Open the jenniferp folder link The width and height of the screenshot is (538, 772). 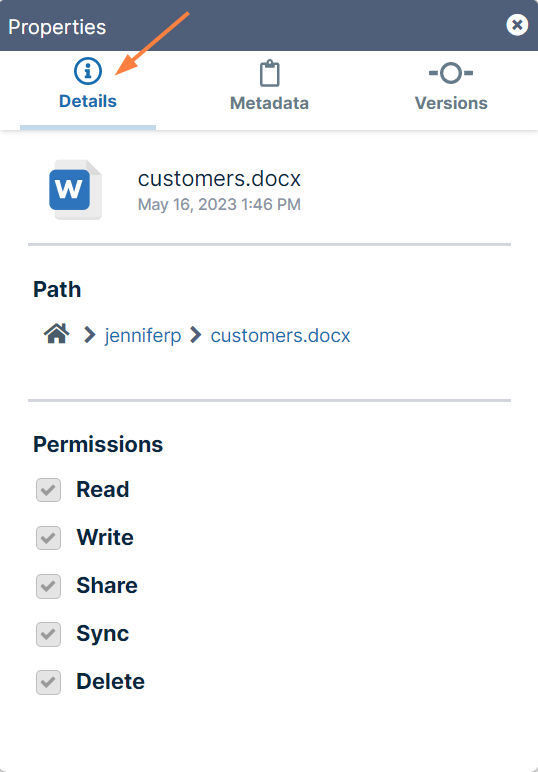click(143, 336)
